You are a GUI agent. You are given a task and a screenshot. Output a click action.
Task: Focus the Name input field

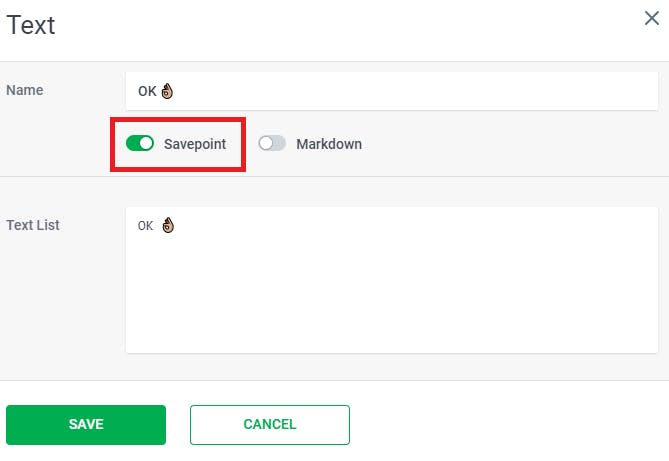click(392, 91)
